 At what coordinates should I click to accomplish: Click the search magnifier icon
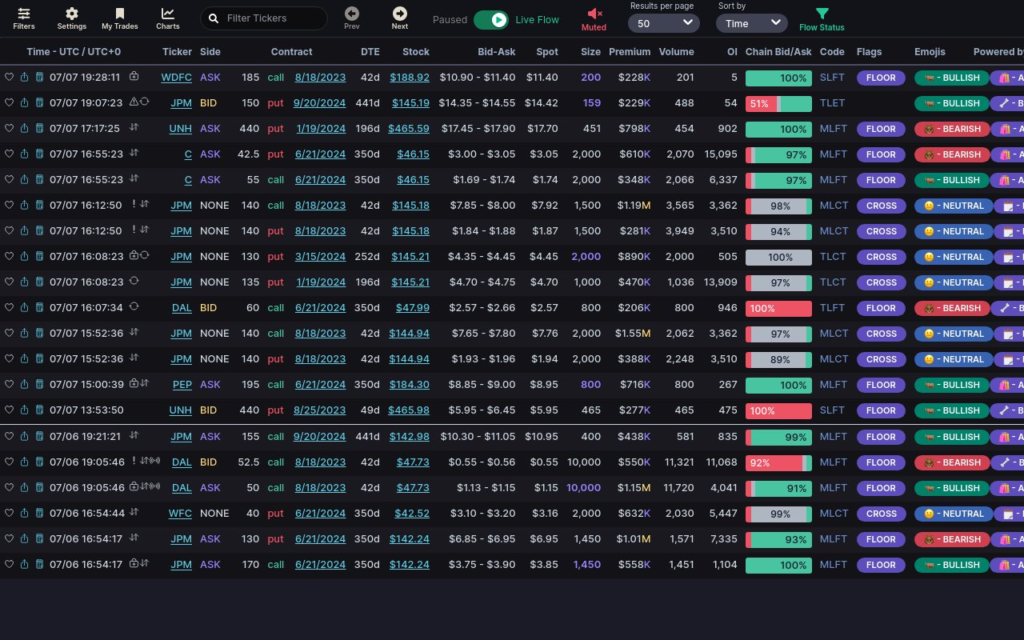(x=214, y=18)
